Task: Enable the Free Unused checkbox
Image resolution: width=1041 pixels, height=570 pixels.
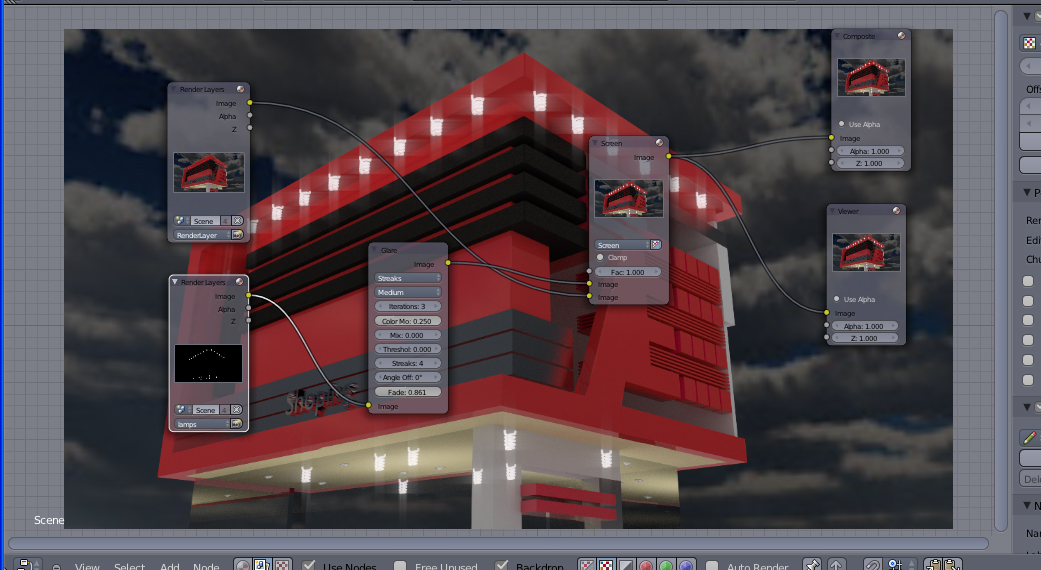Action: pyautogui.click(x=400, y=565)
